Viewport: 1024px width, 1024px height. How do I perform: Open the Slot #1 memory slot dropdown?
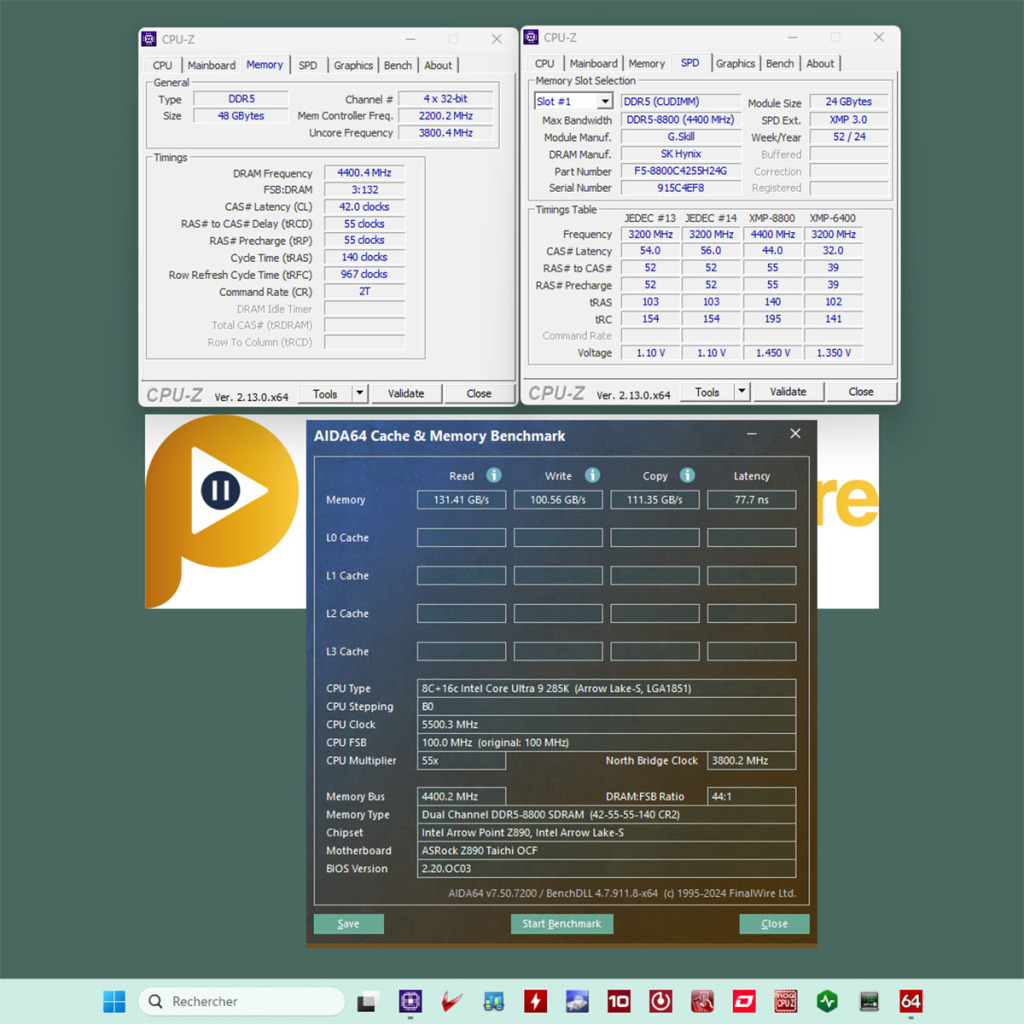(605, 101)
